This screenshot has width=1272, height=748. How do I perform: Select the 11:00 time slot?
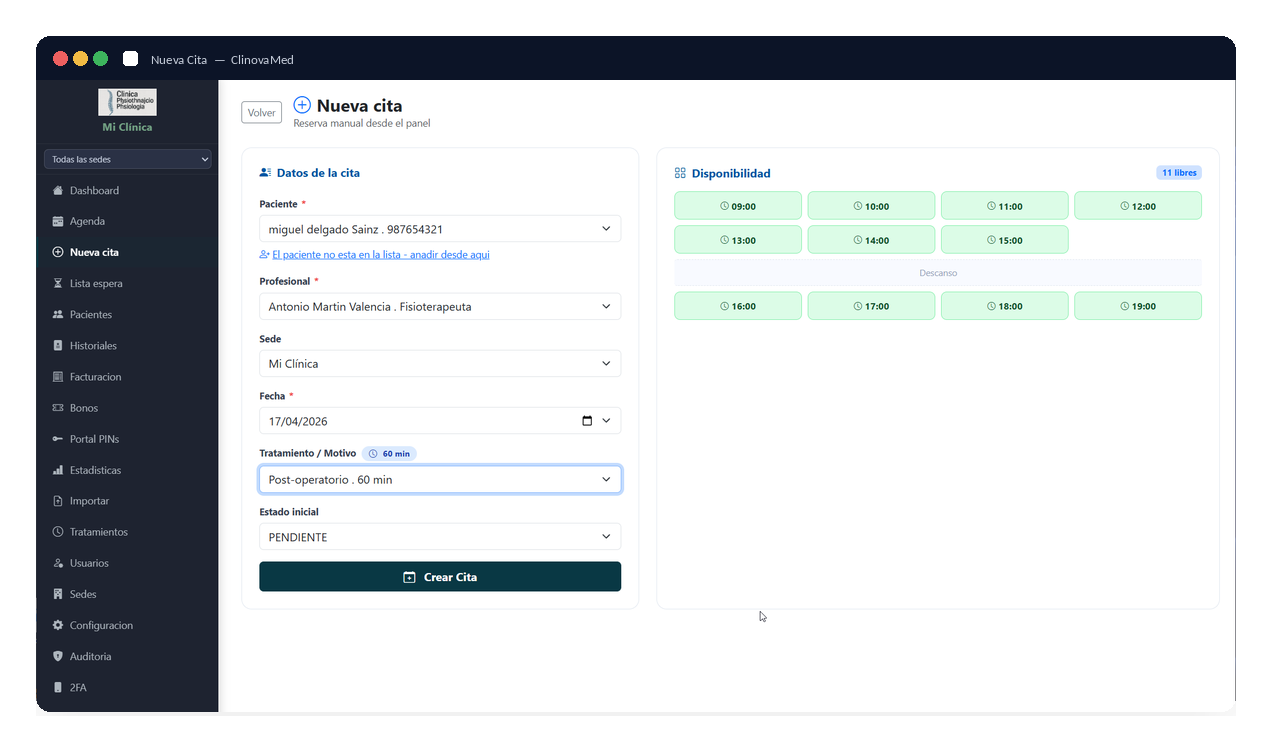coord(1005,206)
